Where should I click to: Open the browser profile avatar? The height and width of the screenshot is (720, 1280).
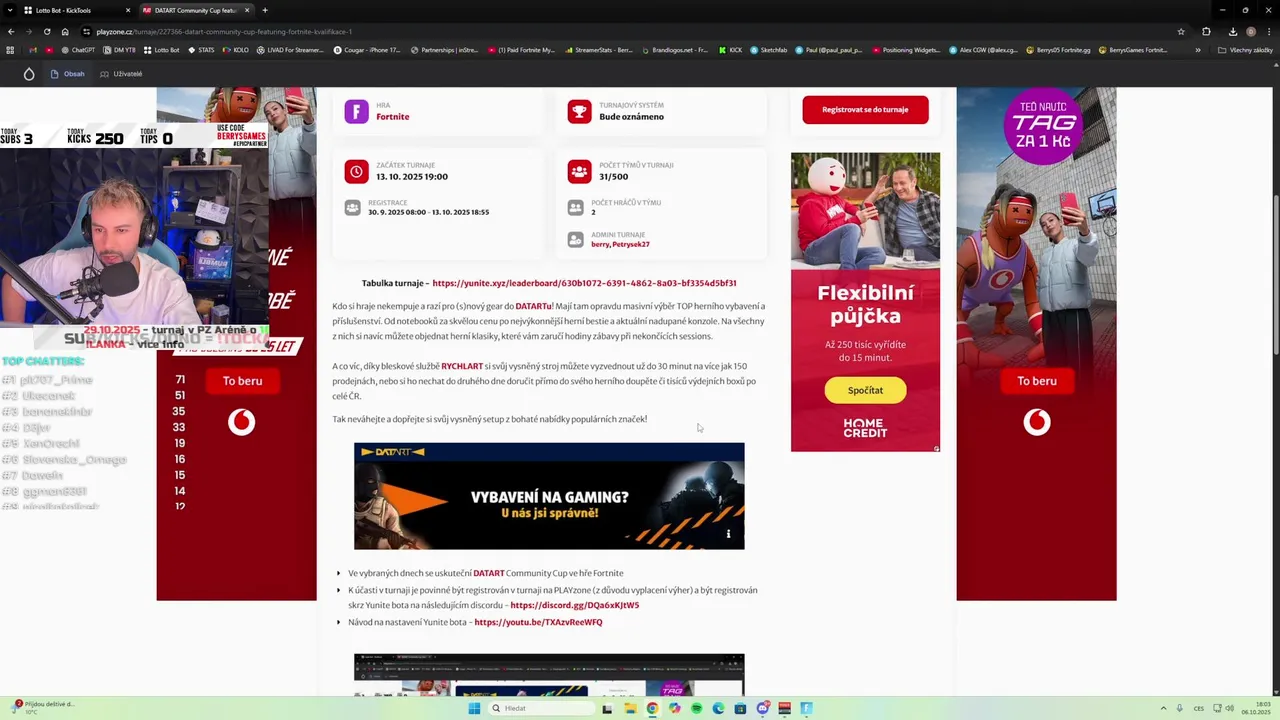1250,31
